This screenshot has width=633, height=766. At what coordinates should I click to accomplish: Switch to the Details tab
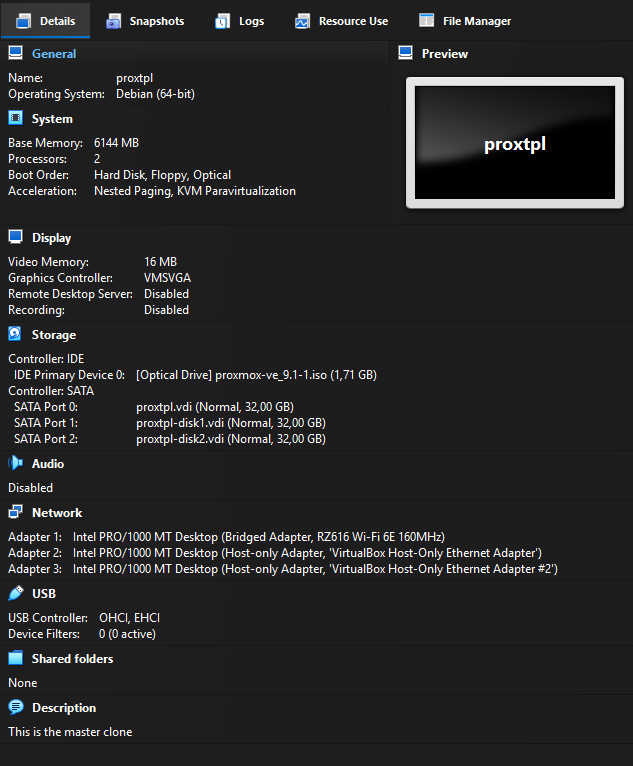45,21
